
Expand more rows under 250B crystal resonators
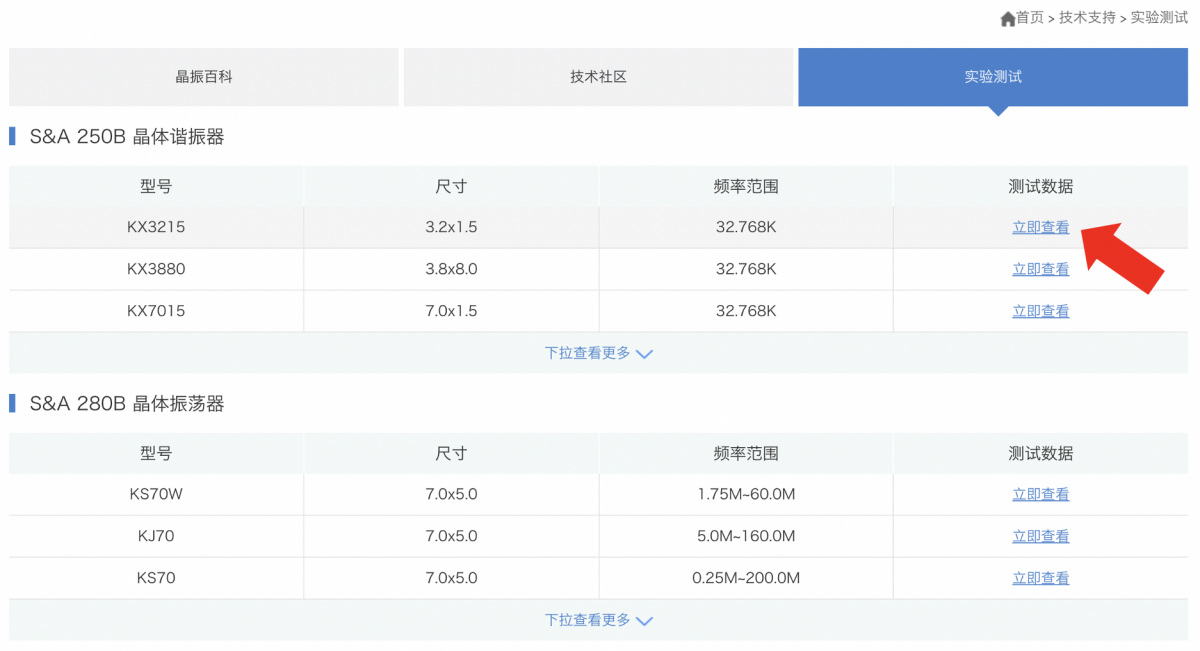[588, 353]
